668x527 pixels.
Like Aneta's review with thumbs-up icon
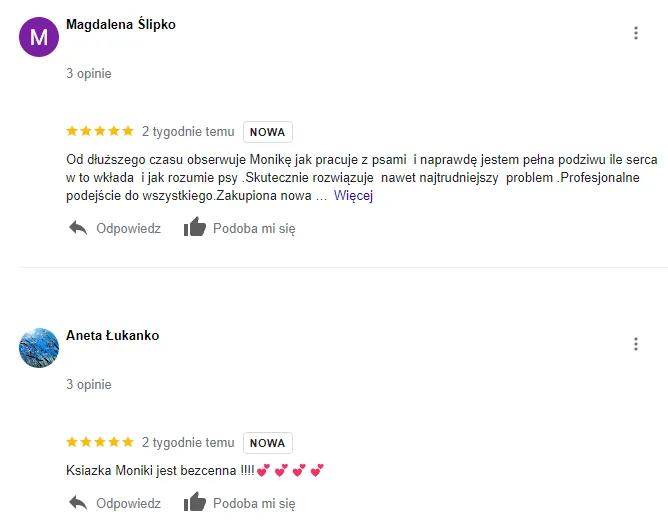pyautogui.click(x=195, y=501)
